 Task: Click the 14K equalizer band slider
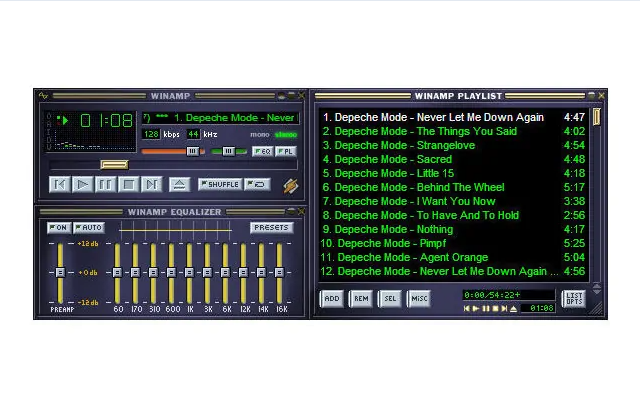pyautogui.click(x=261, y=272)
